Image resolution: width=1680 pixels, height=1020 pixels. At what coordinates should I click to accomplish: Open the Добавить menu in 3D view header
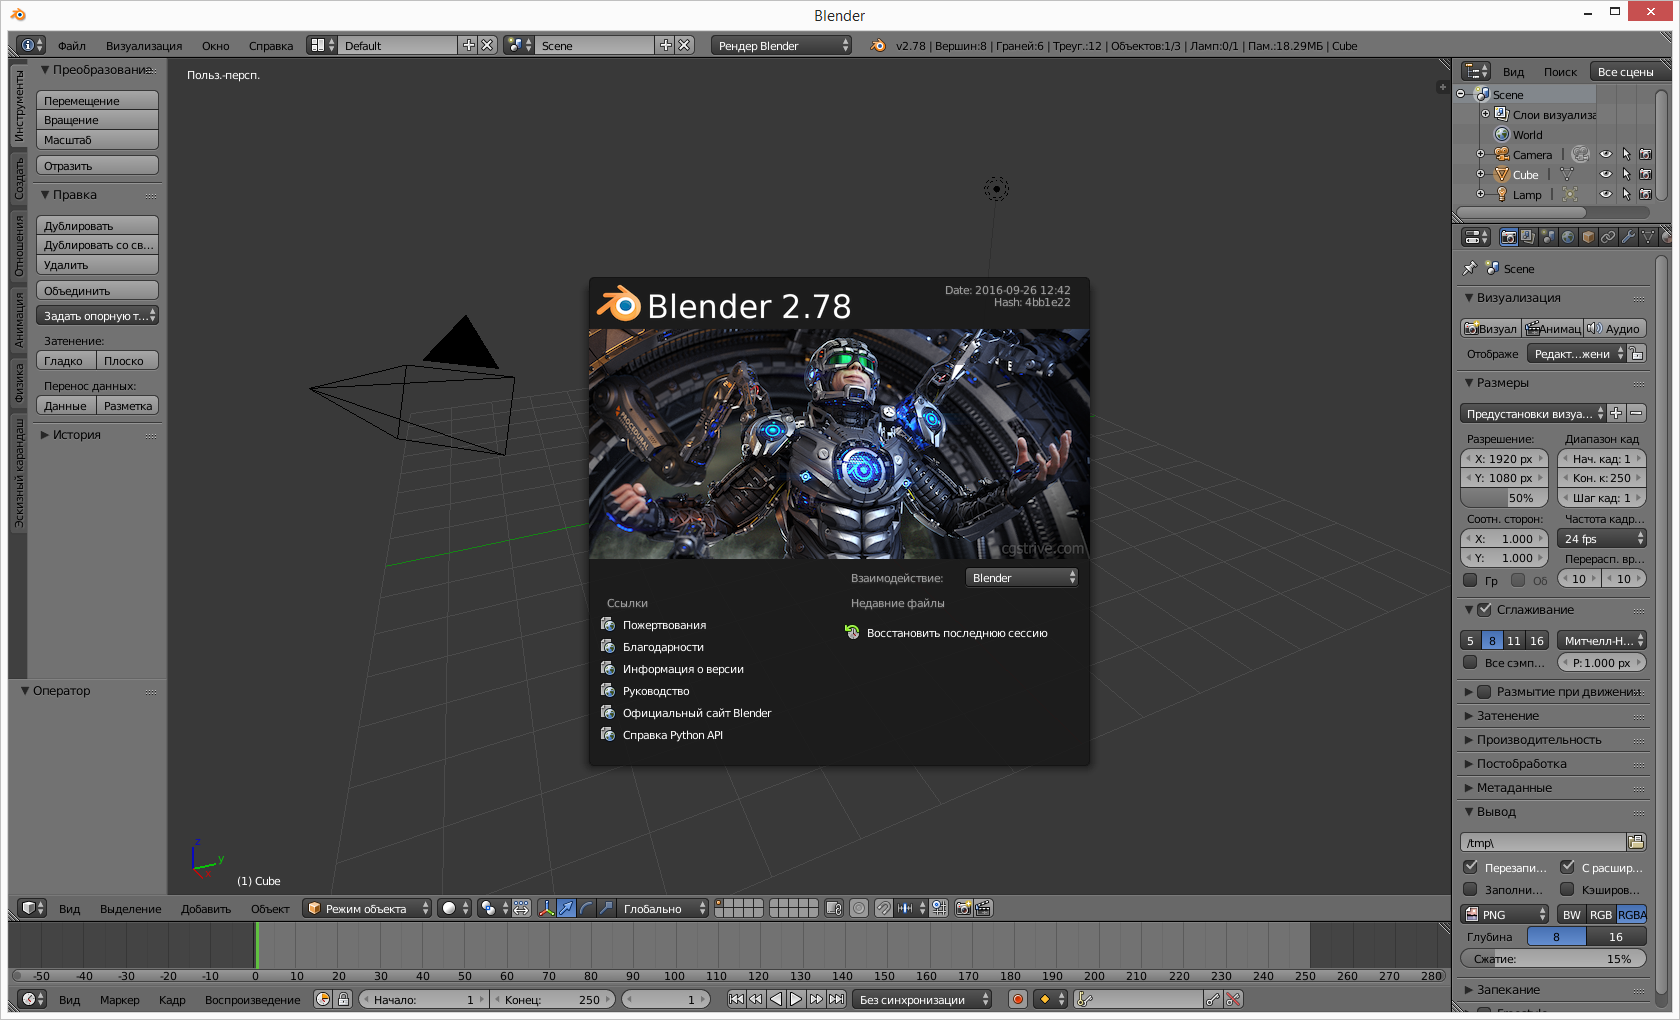coord(206,908)
